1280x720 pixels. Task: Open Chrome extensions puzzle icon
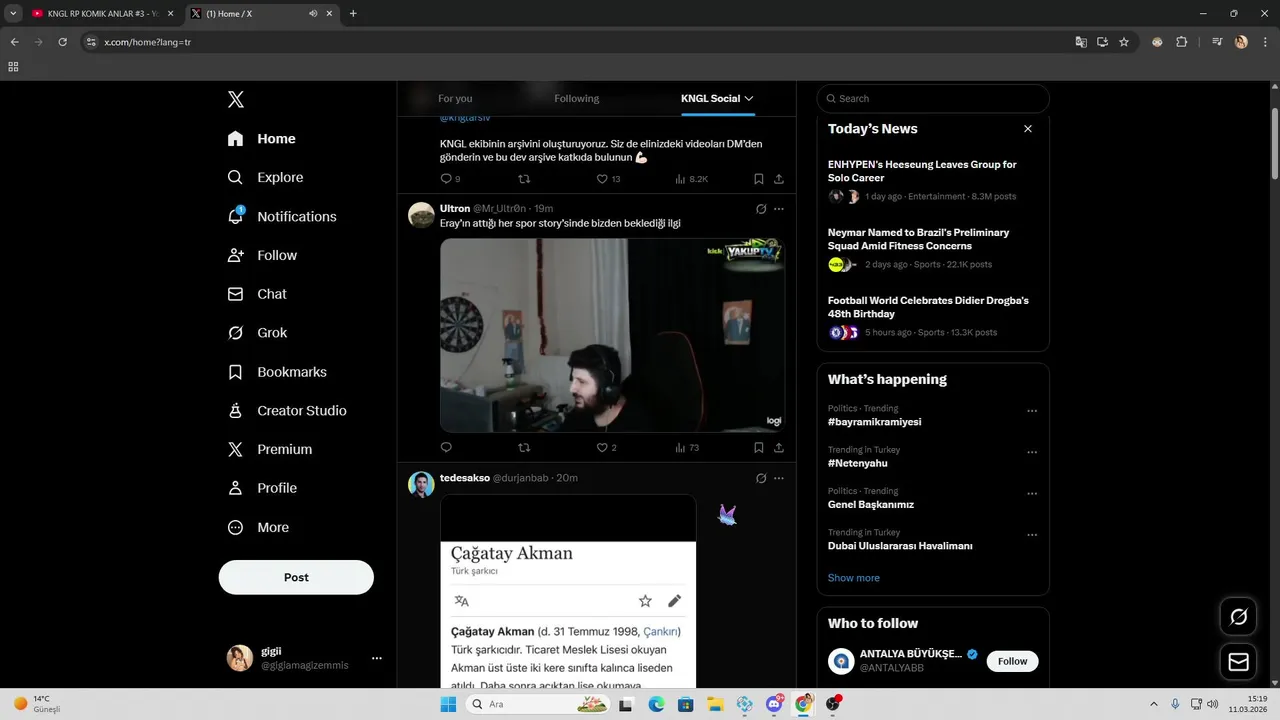tap(1181, 42)
